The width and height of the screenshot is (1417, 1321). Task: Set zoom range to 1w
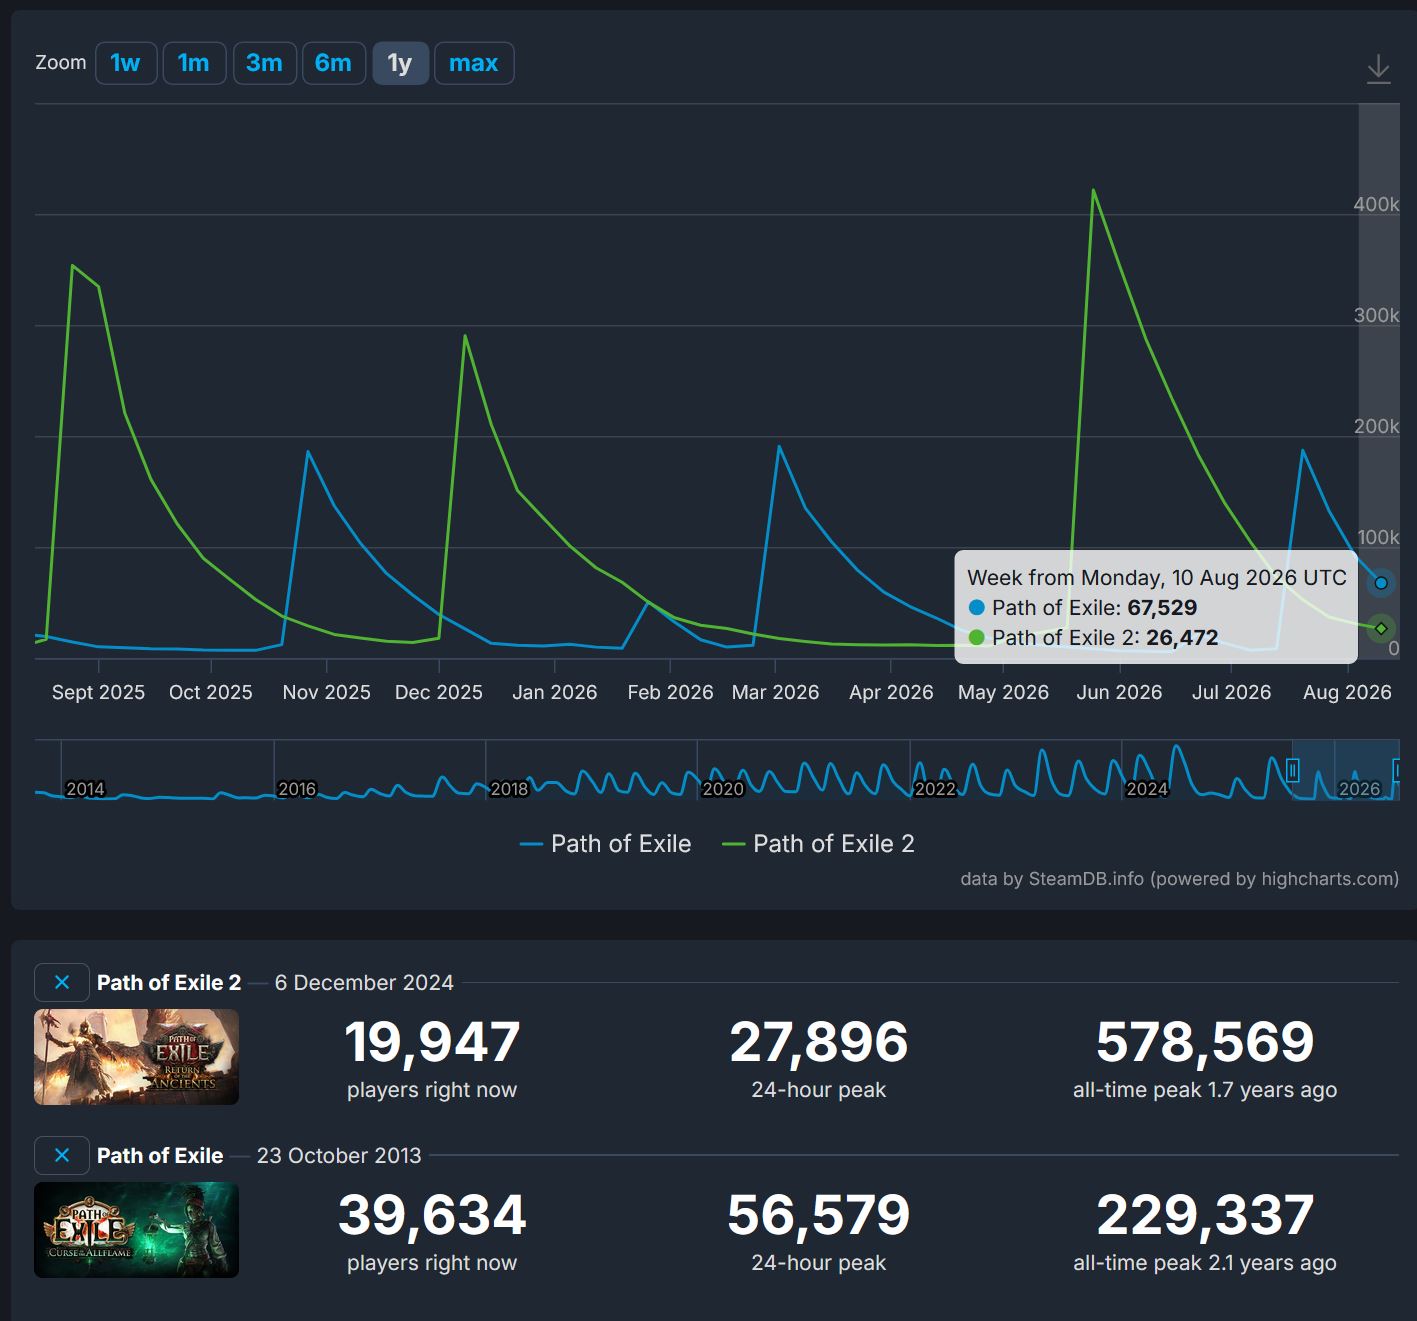pyautogui.click(x=126, y=63)
